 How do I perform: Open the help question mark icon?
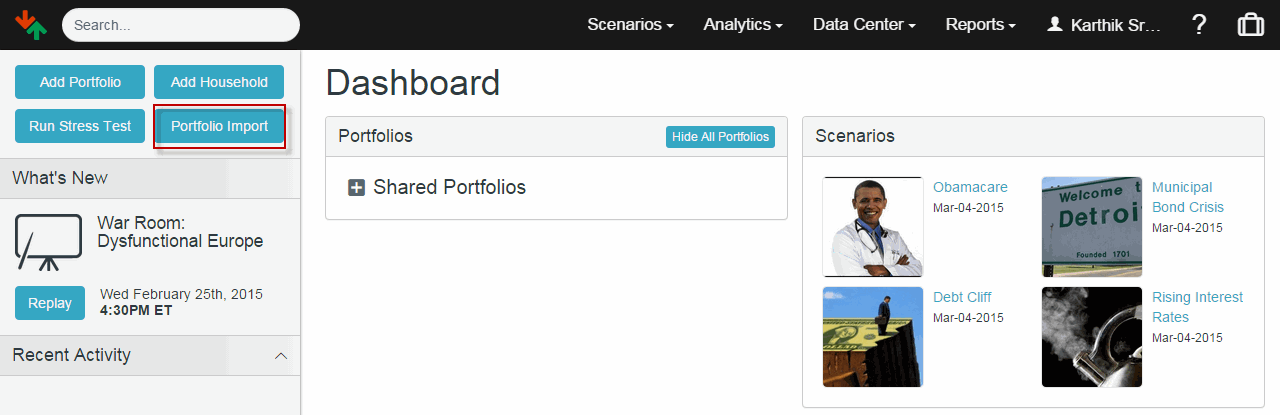[x=1200, y=25]
